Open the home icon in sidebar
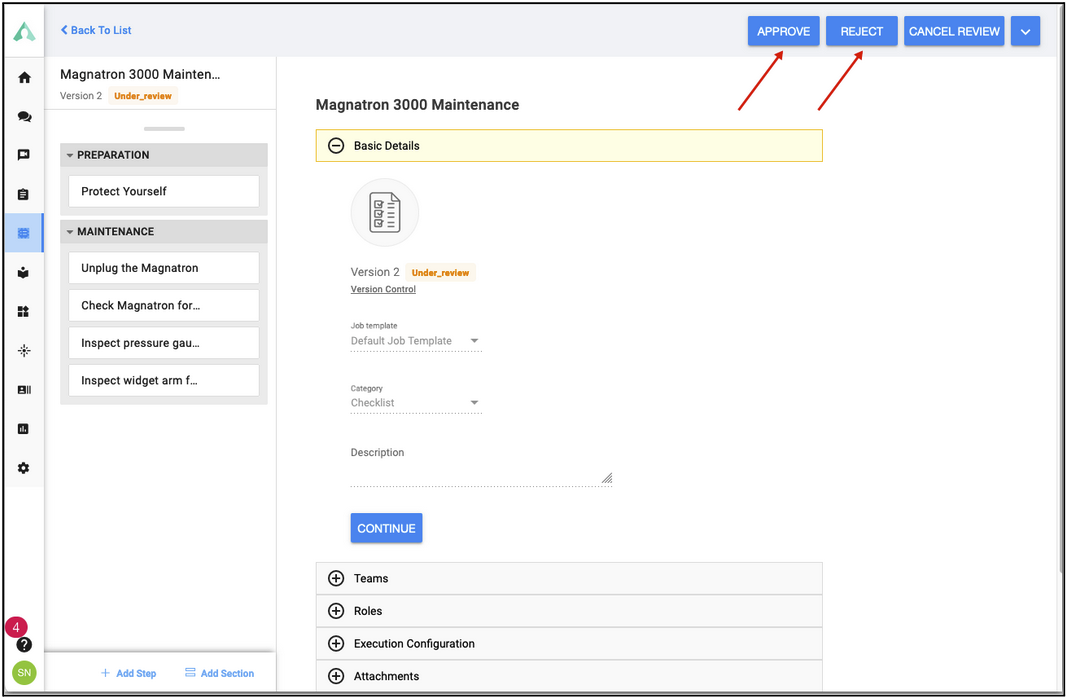Screen dimensions: 1068x699 [25, 78]
